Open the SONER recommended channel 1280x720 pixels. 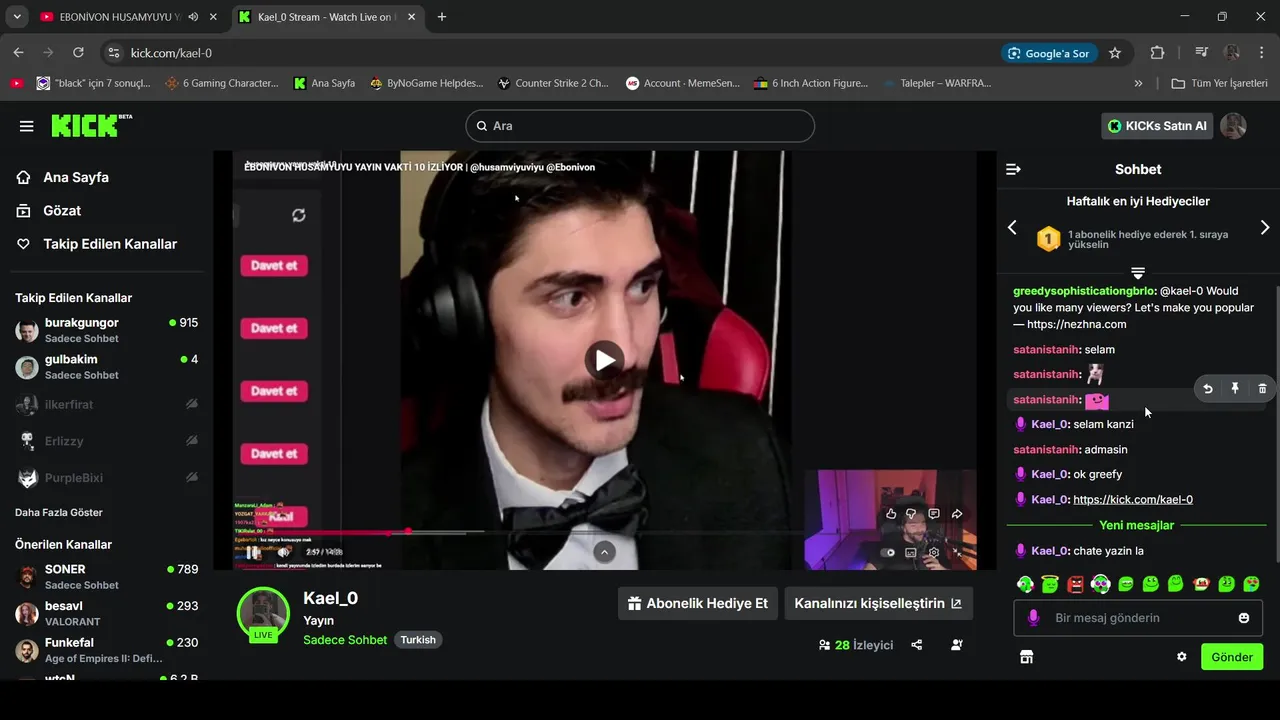point(107,577)
